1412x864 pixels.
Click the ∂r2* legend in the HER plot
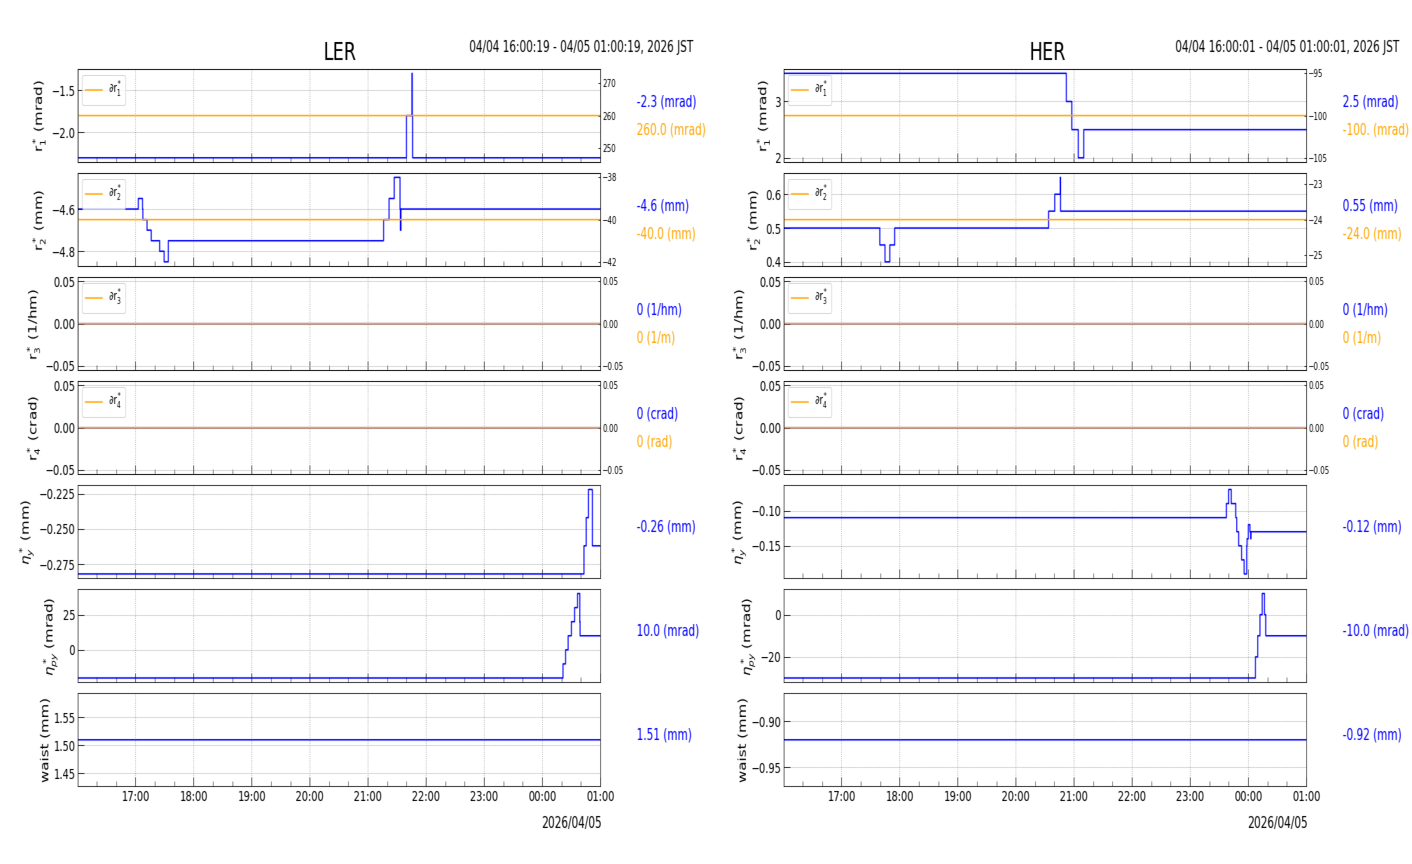click(x=810, y=194)
